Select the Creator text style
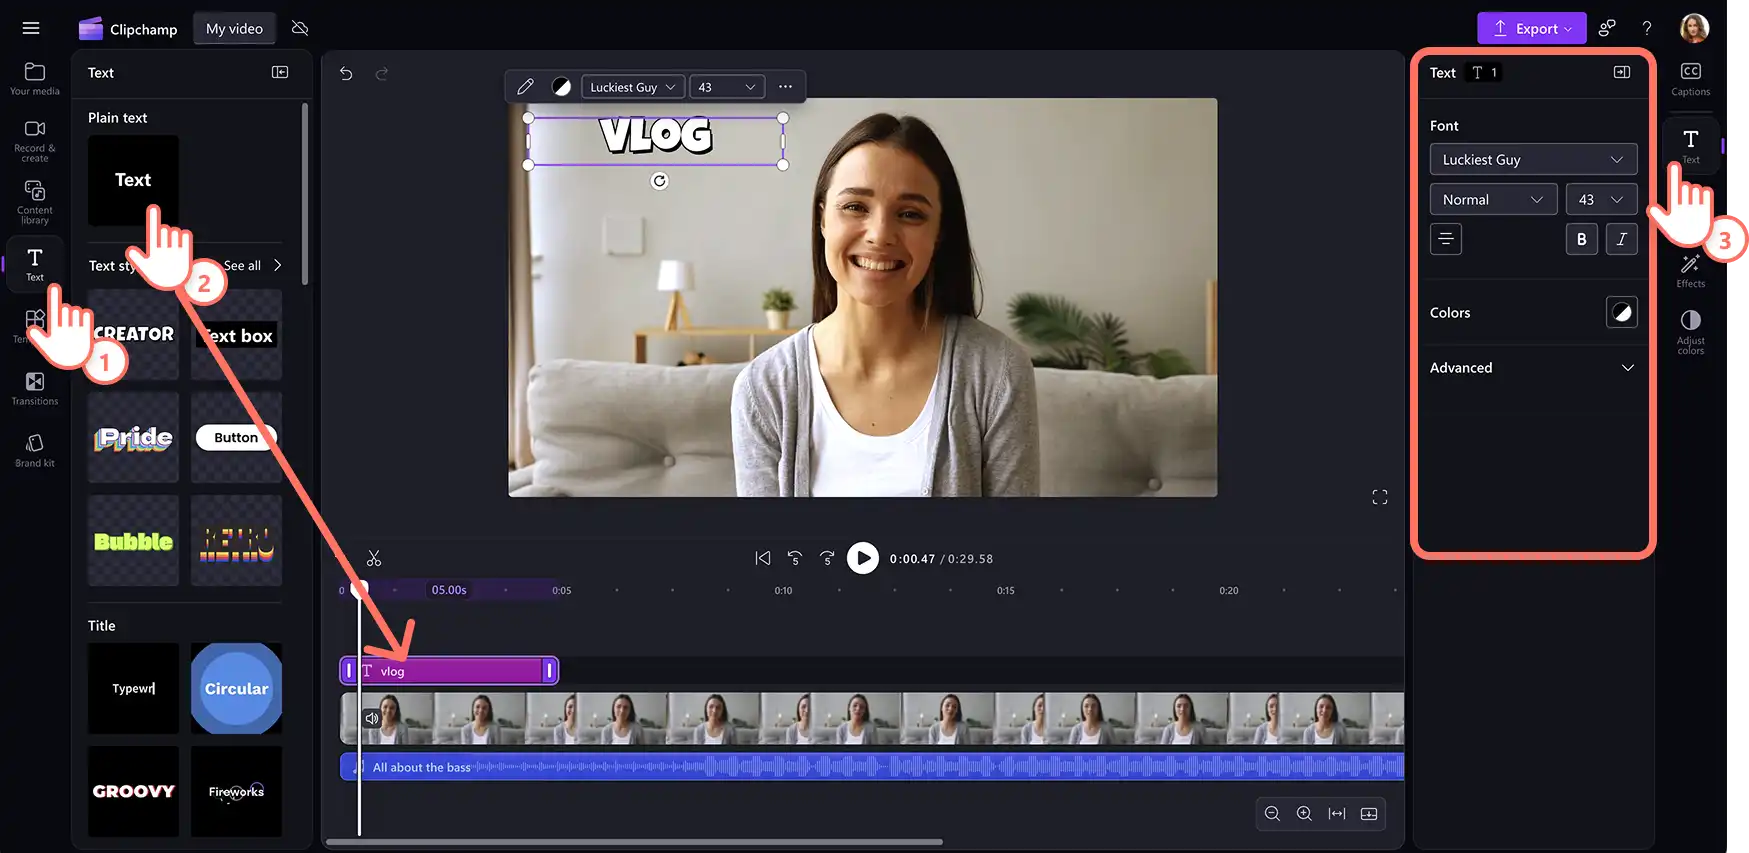This screenshot has height=853, width=1749. coord(133,334)
